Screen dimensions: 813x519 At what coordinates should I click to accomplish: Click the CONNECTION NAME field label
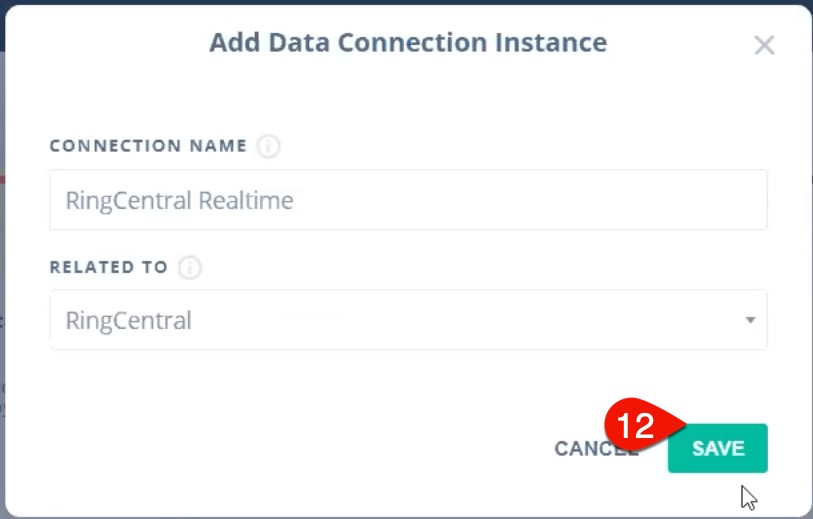tap(148, 146)
